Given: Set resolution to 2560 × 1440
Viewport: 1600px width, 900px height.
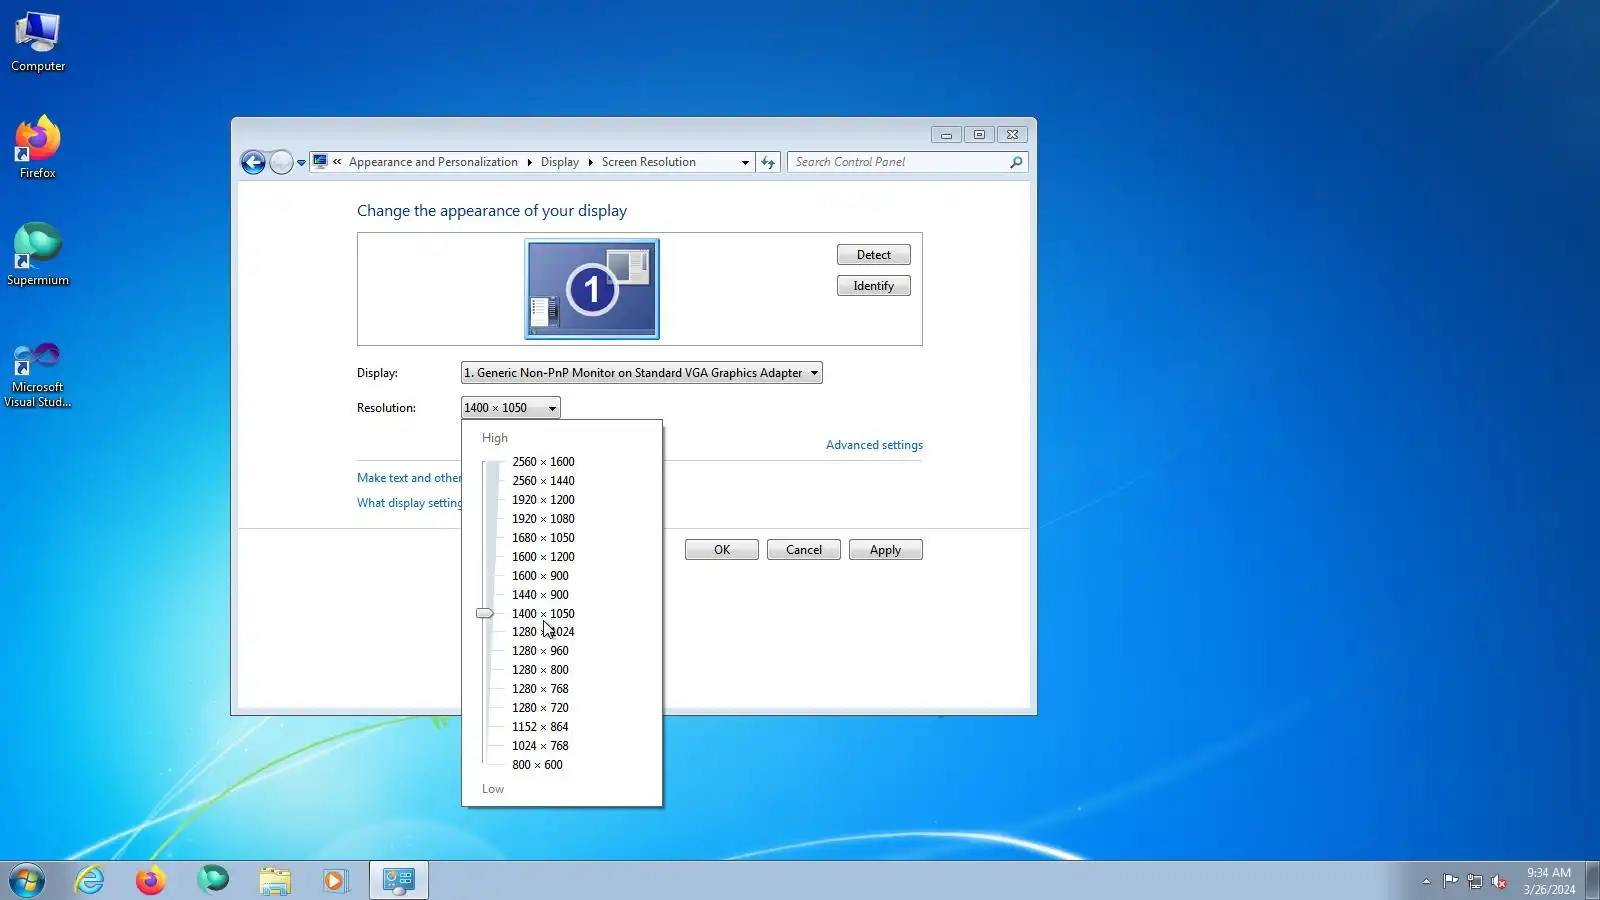Looking at the screenshot, I should pos(543,481).
